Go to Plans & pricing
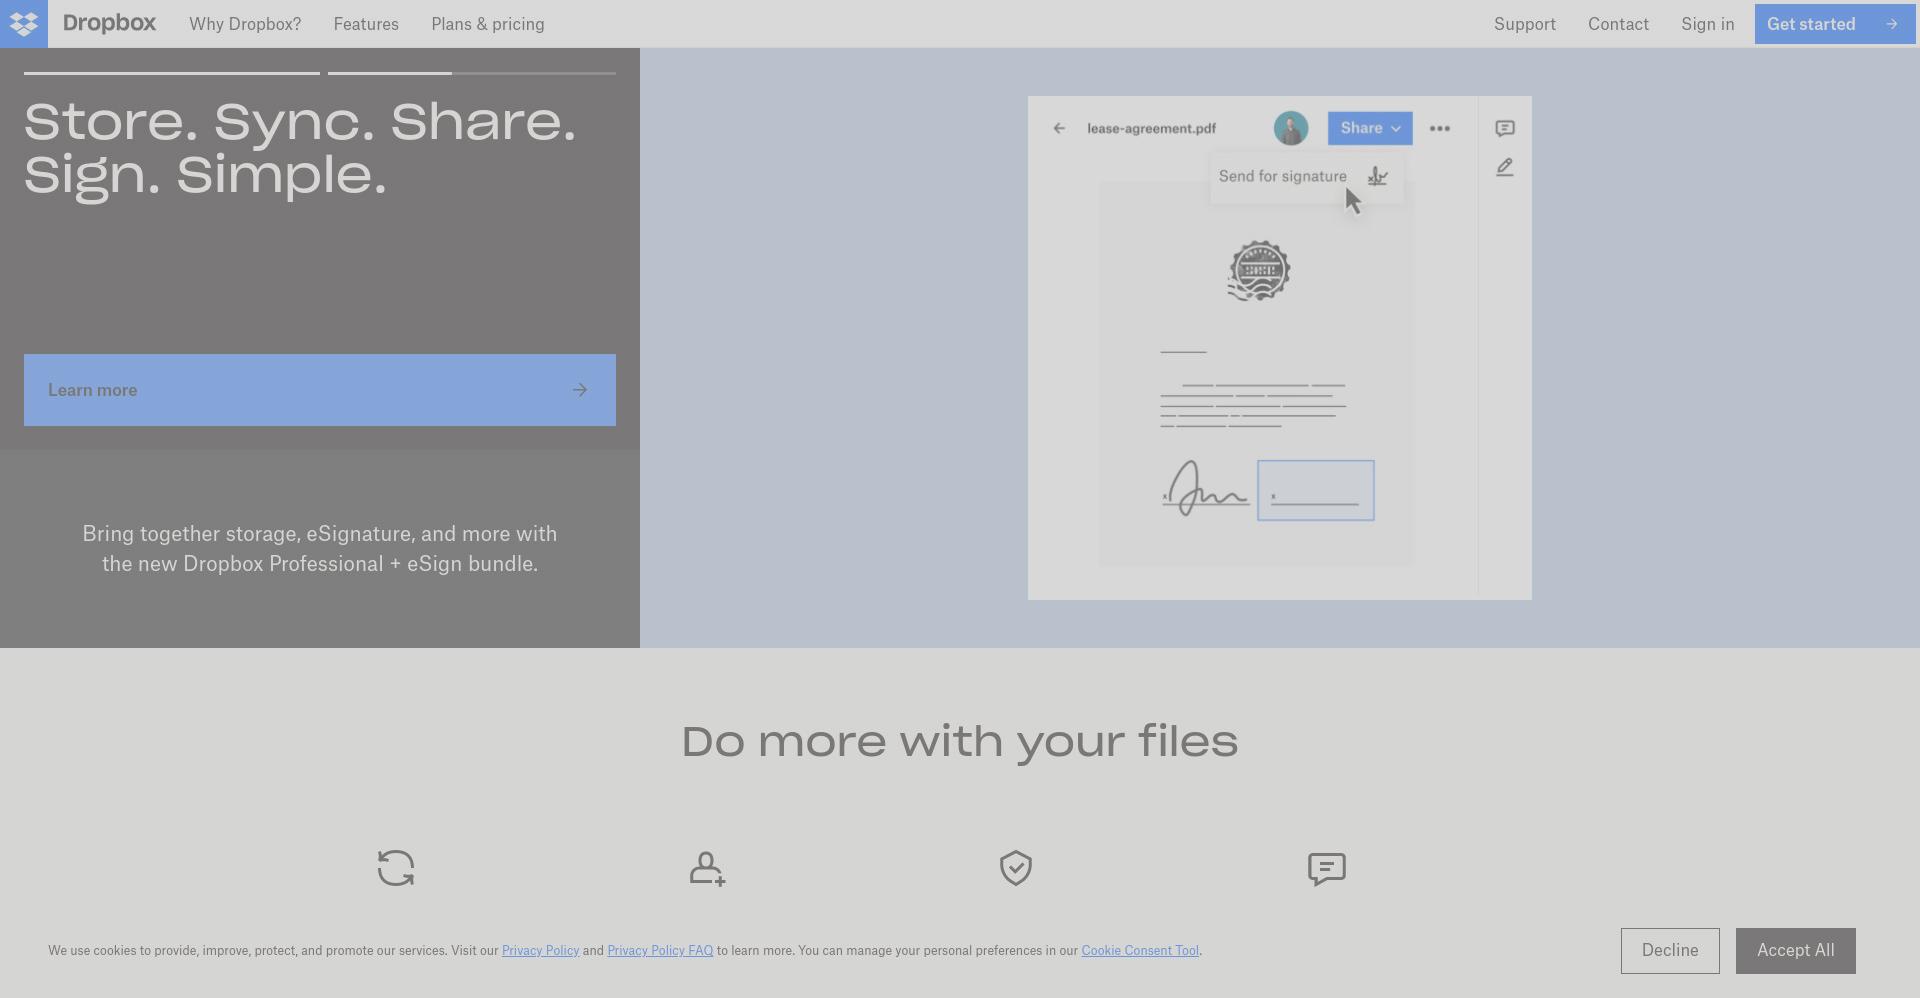Viewport: 1920px width, 998px height. [x=488, y=24]
